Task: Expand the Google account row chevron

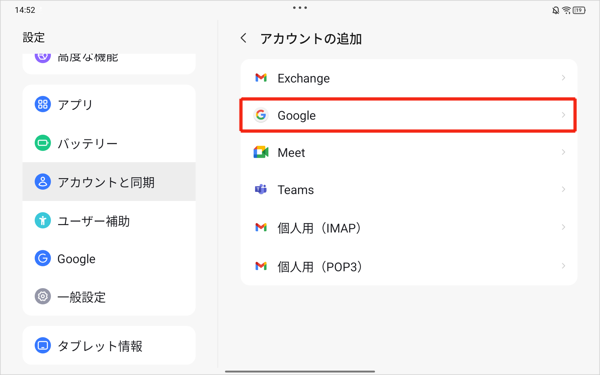Action: click(x=563, y=115)
